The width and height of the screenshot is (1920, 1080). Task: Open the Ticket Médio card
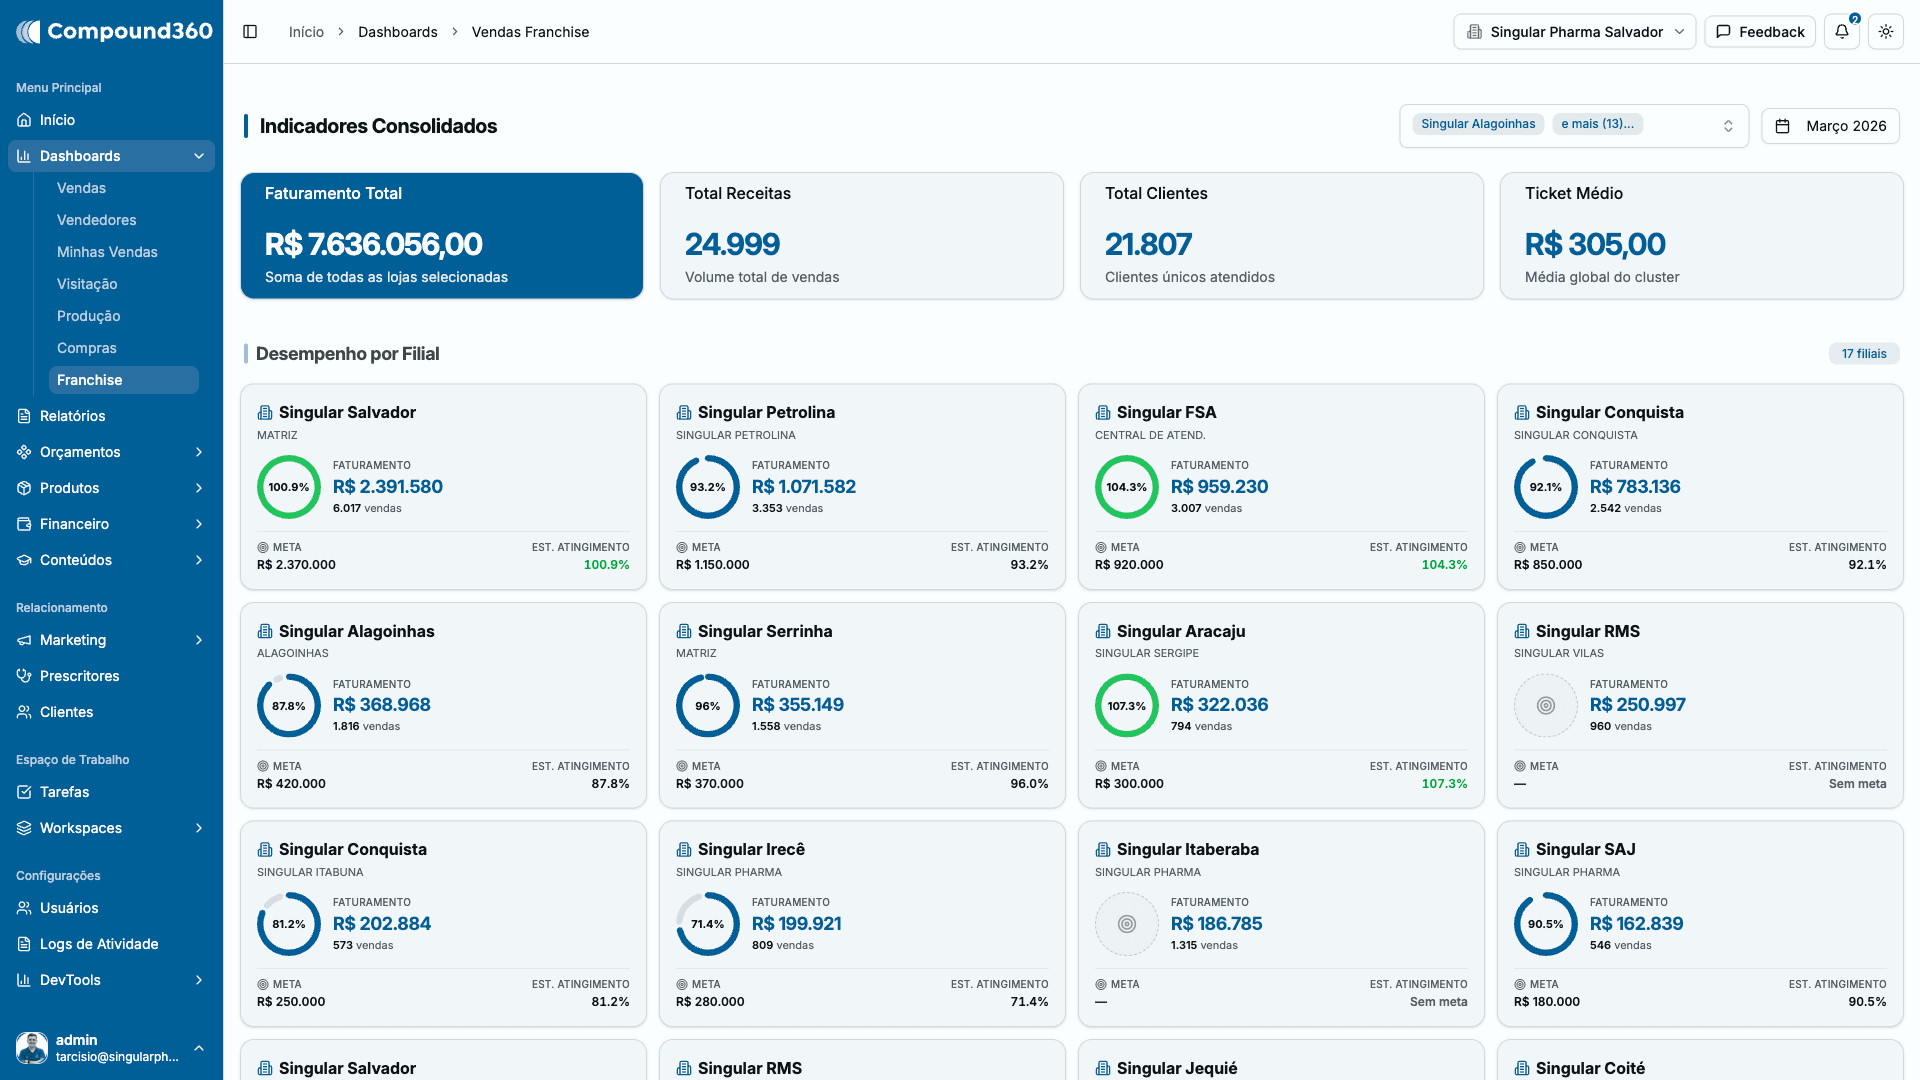pos(1701,236)
